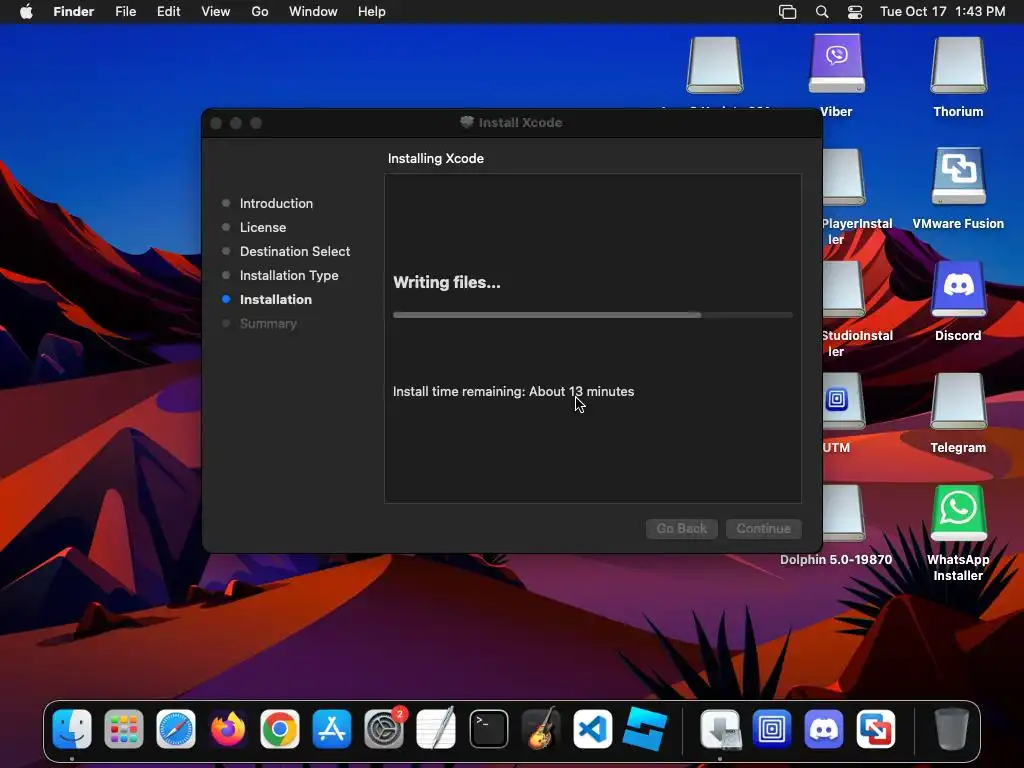Image resolution: width=1024 pixels, height=768 pixels.
Task: Launch Visual Studio Code from Dock
Action: click(592, 729)
